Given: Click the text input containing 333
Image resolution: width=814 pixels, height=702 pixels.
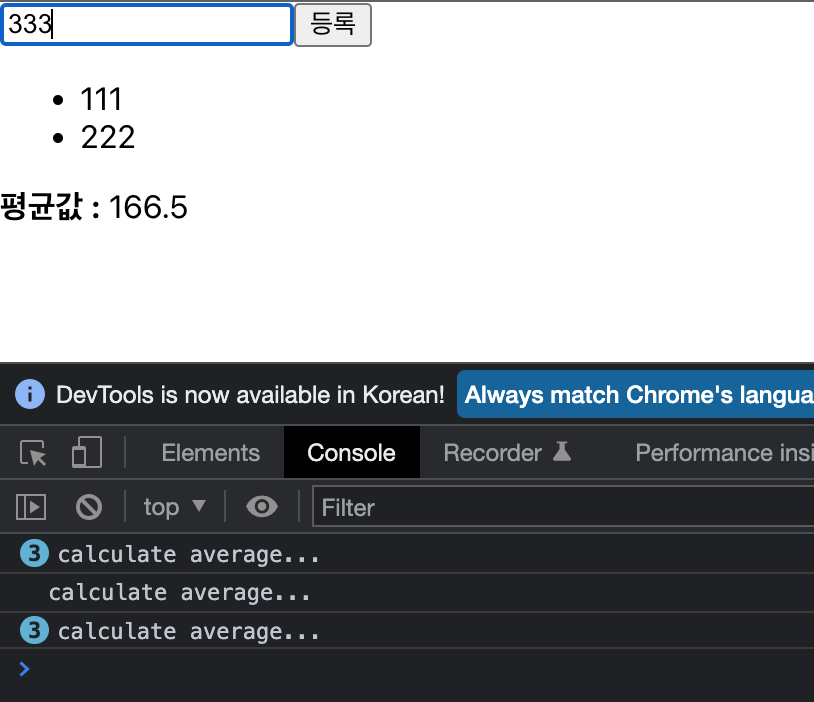Looking at the screenshot, I should point(147,24).
